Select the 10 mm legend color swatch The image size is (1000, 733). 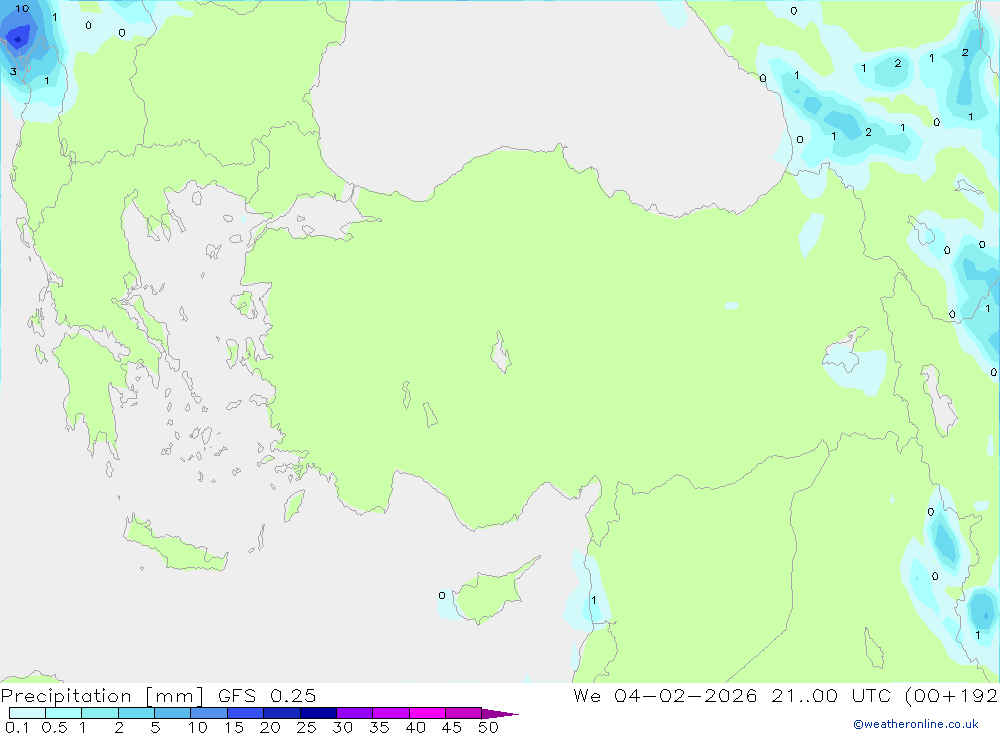click(209, 713)
